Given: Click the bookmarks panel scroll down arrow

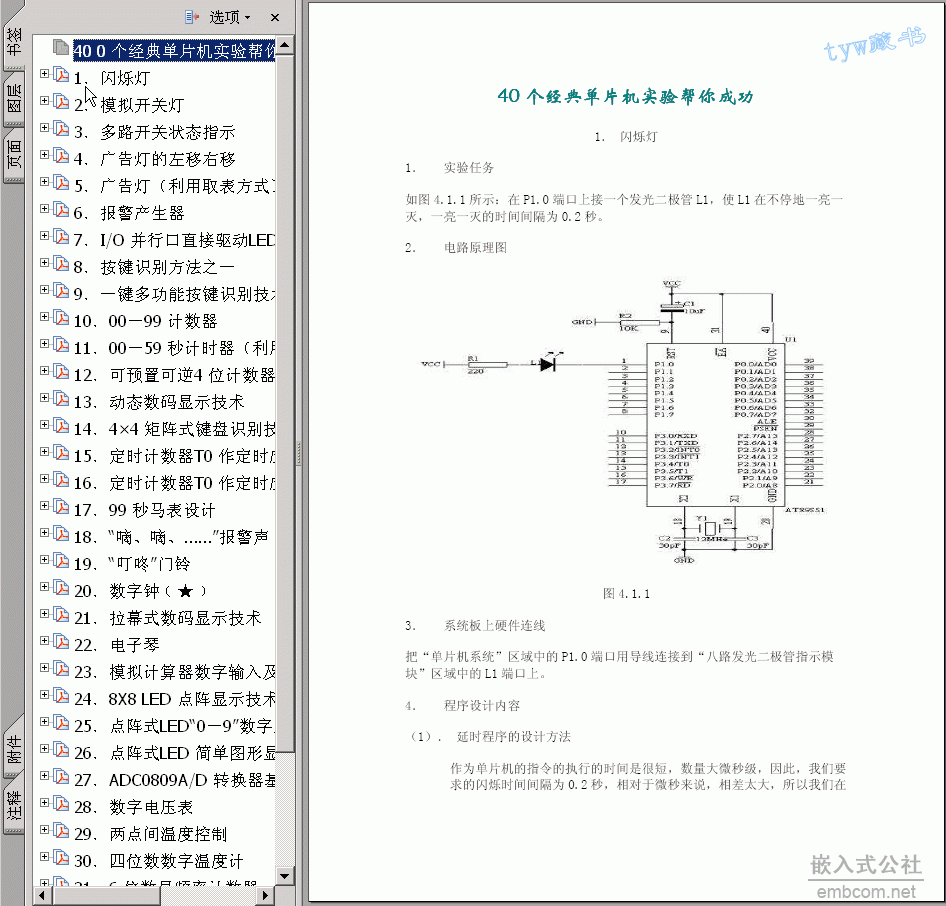Looking at the screenshot, I should pos(284,876).
